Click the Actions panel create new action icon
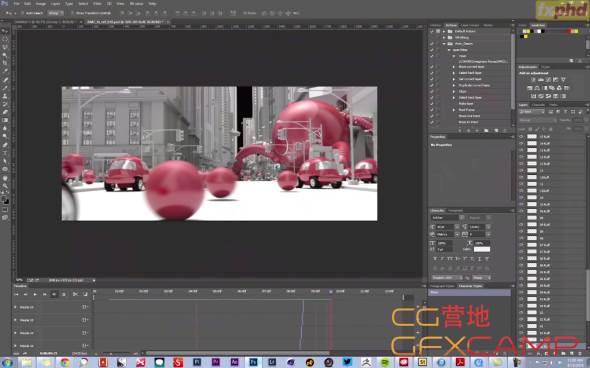Screen dimensions: 590x368 496,131
